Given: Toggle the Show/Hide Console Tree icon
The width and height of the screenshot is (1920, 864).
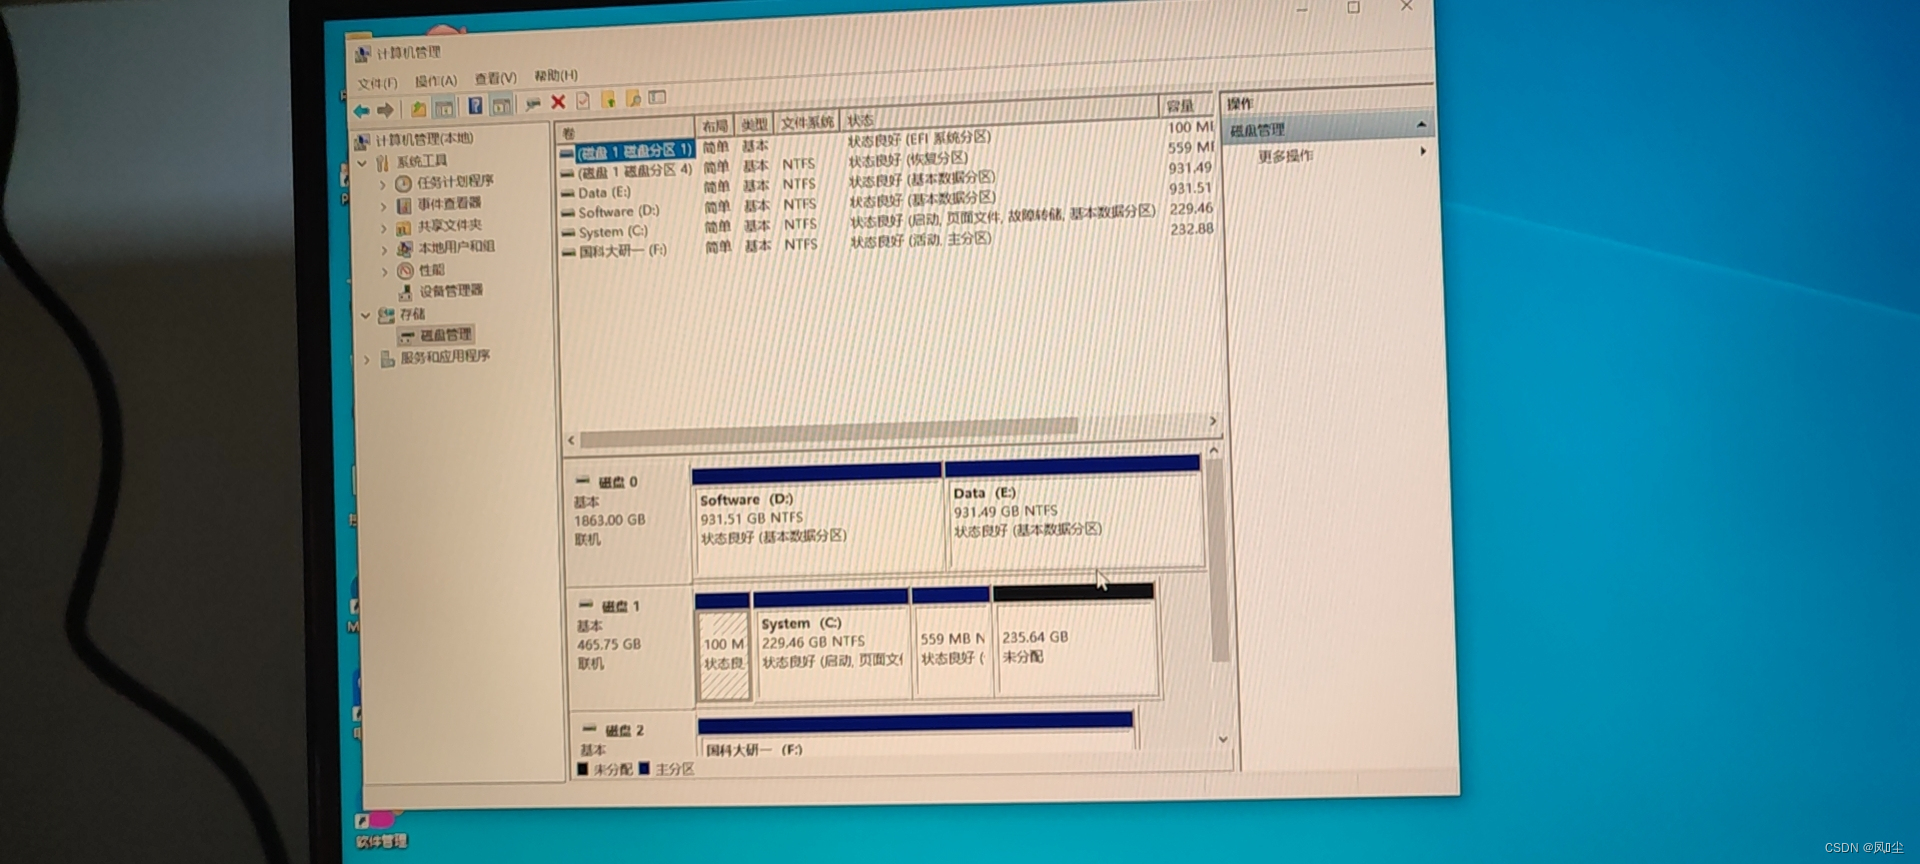Looking at the screenshot, I should click(x=444, y=107).
